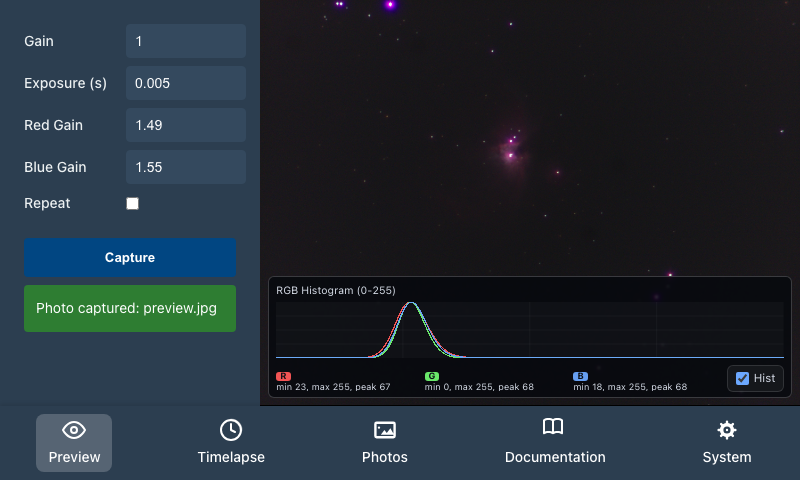Click the 'Repeat' text label

[47, 203]
